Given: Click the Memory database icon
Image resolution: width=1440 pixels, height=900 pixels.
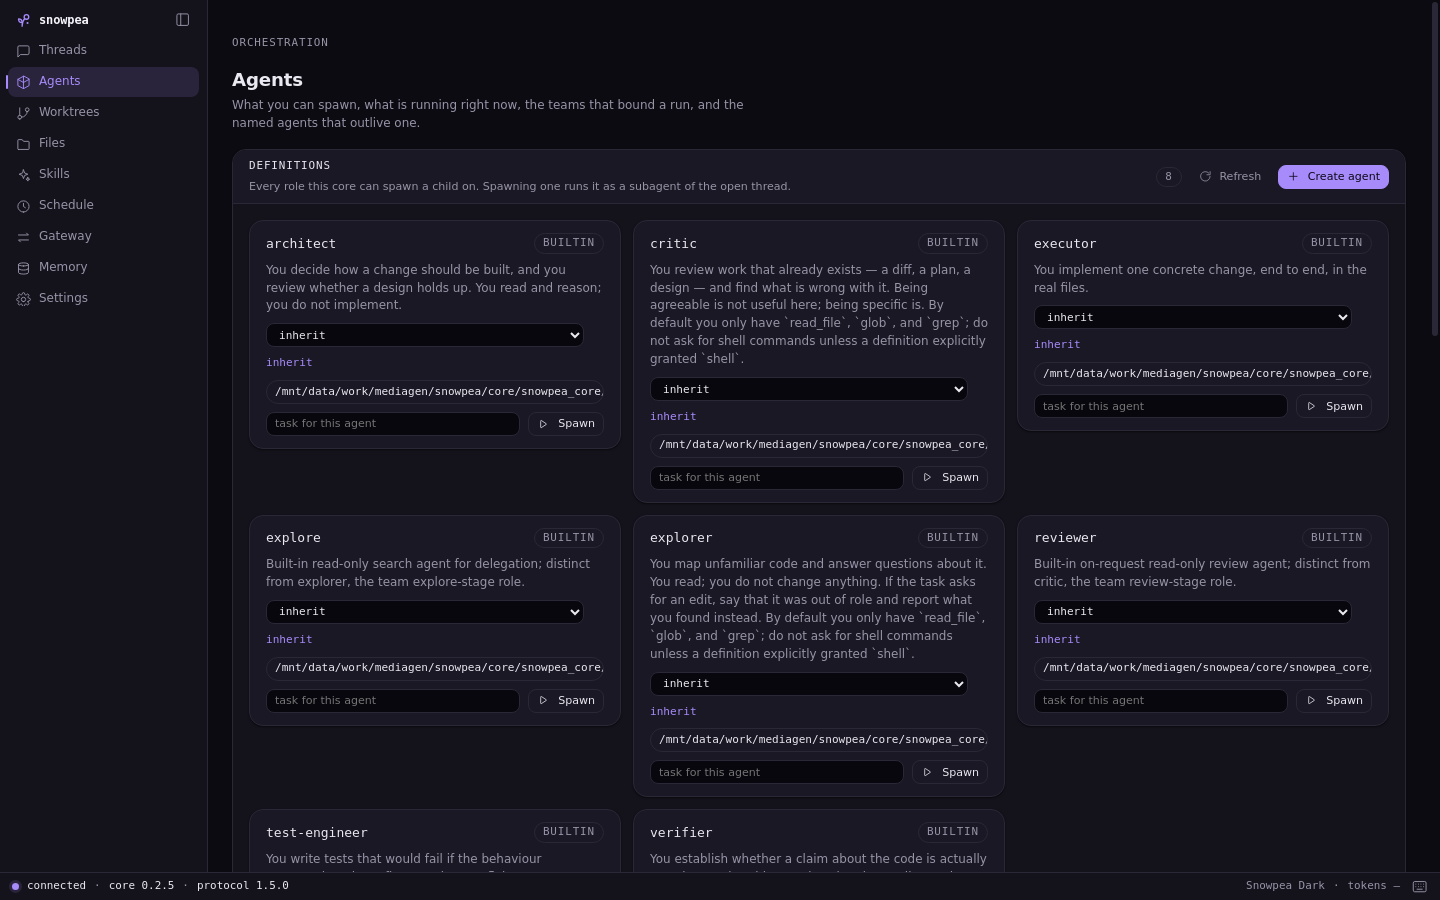Looking at the screenshot, I should pos(24,267).
